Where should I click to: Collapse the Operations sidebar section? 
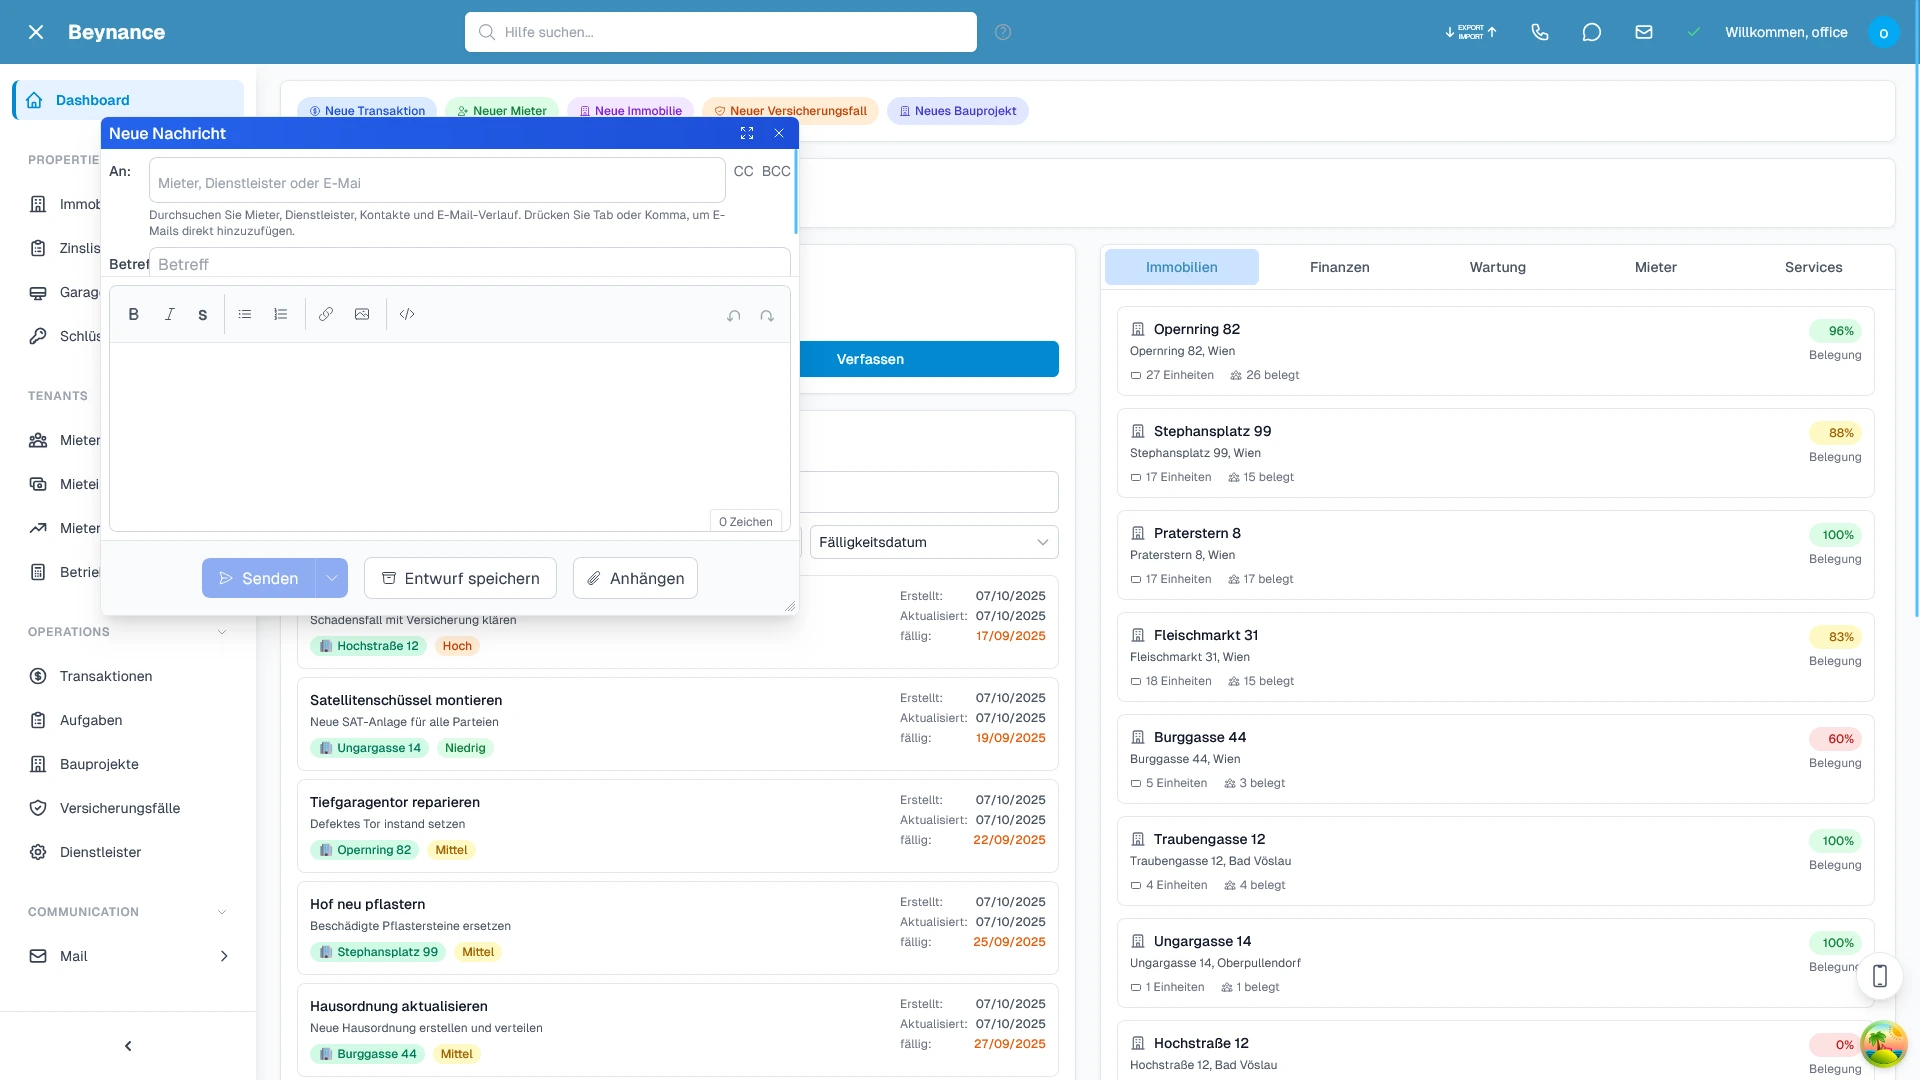point(222,632)
